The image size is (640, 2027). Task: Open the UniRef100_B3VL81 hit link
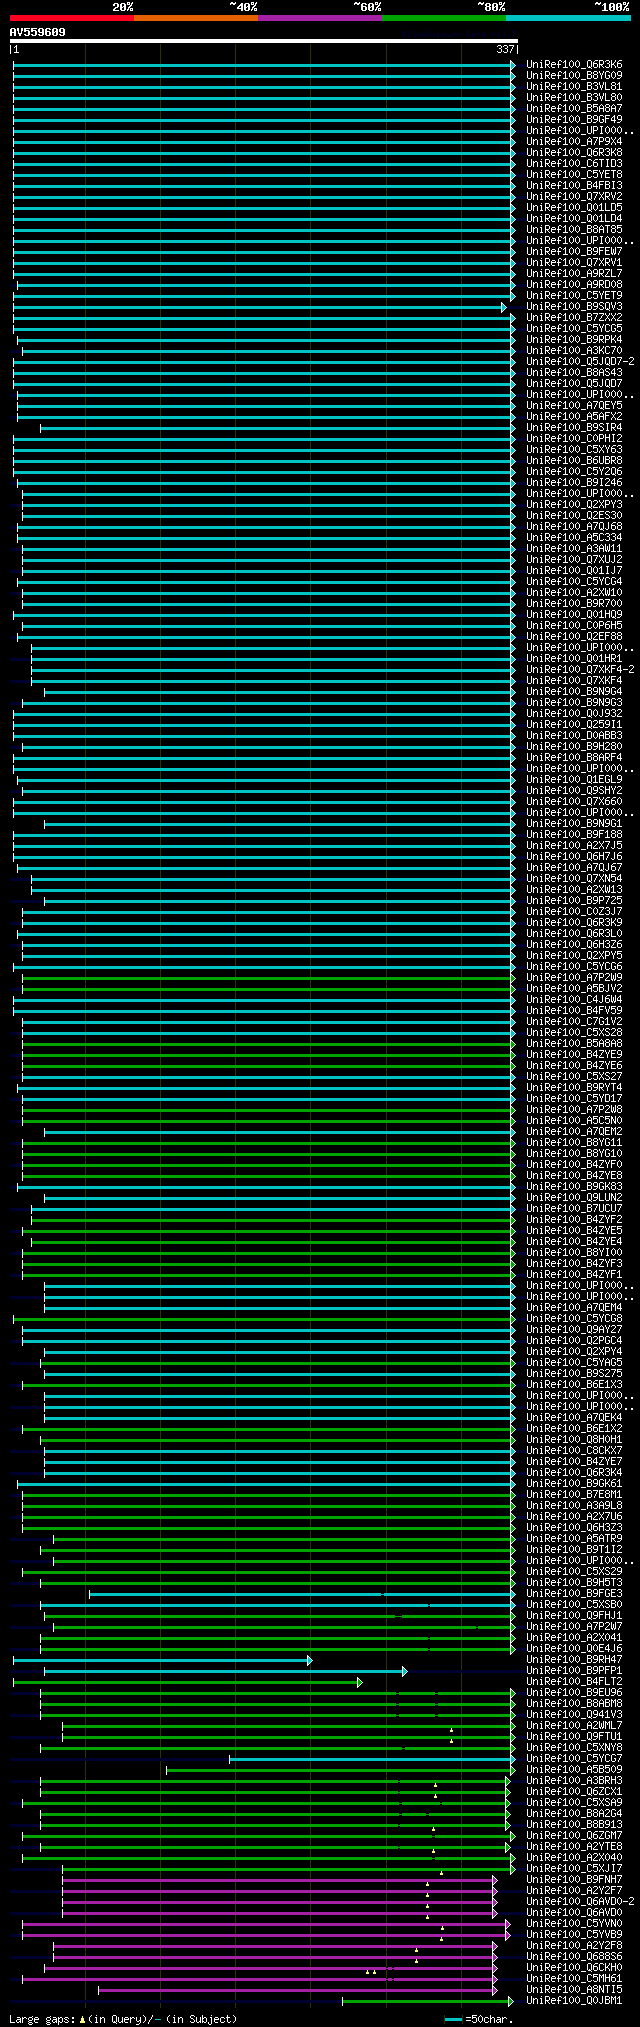coord(574,87)
